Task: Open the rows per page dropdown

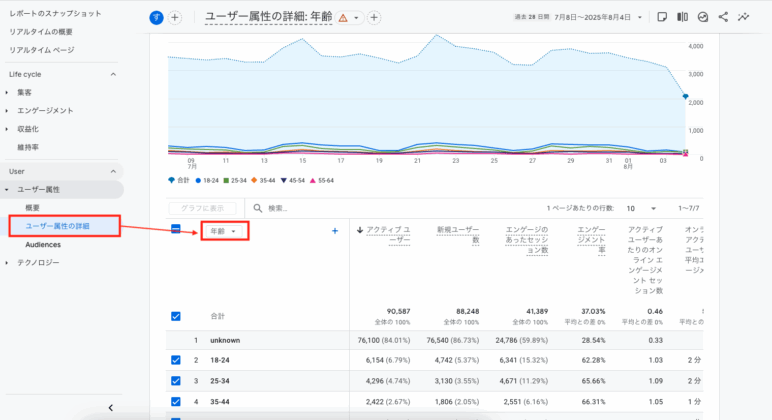Action: 637,208
